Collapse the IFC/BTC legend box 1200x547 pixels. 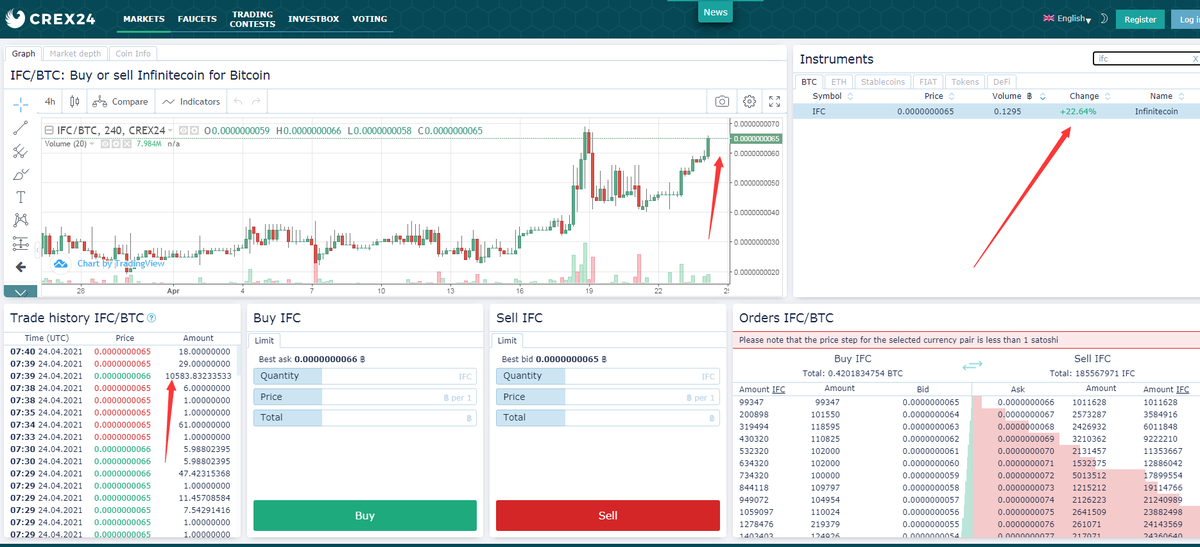point(47,130)
